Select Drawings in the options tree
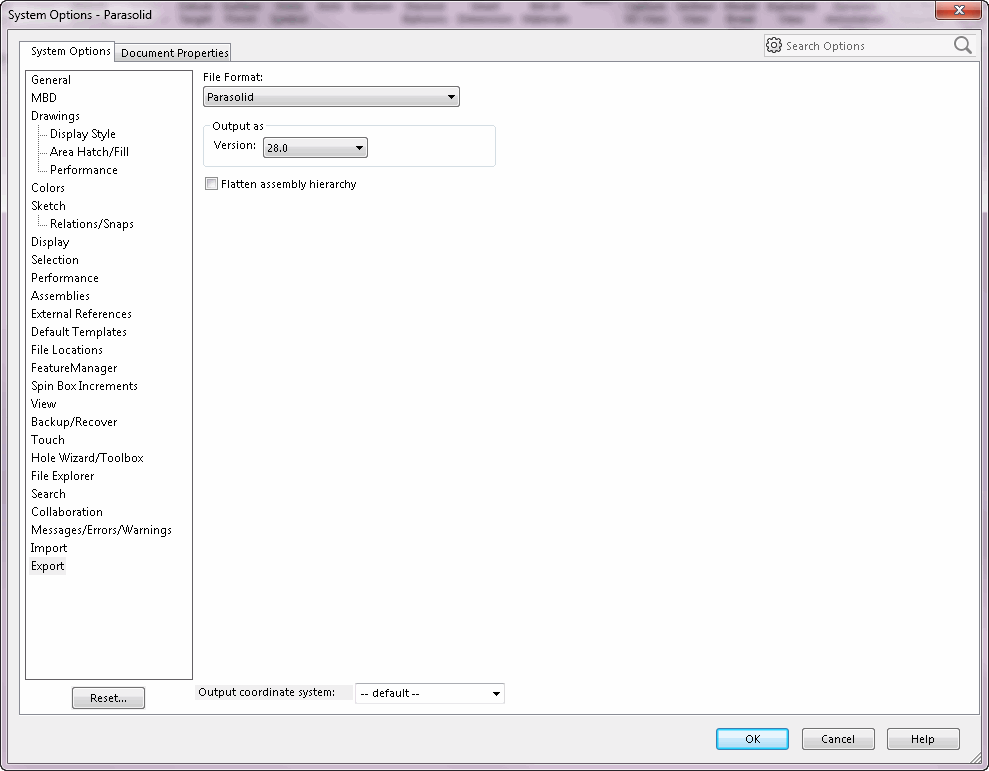The width and height of the screenshot is (989, 771). [x=56, y=116]
